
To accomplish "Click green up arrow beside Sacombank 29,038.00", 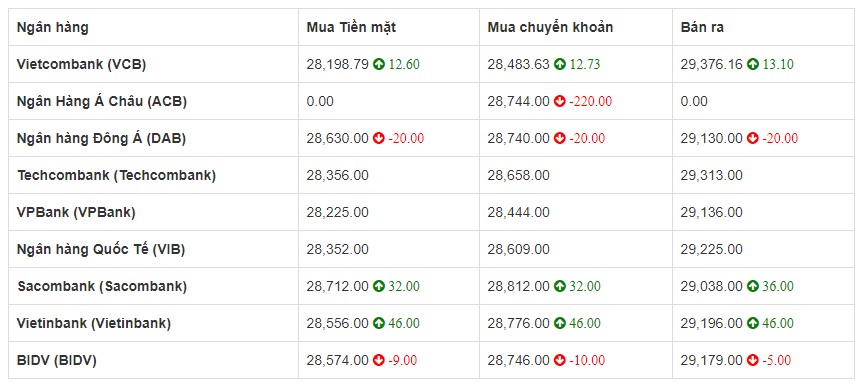I will point(753,286).
